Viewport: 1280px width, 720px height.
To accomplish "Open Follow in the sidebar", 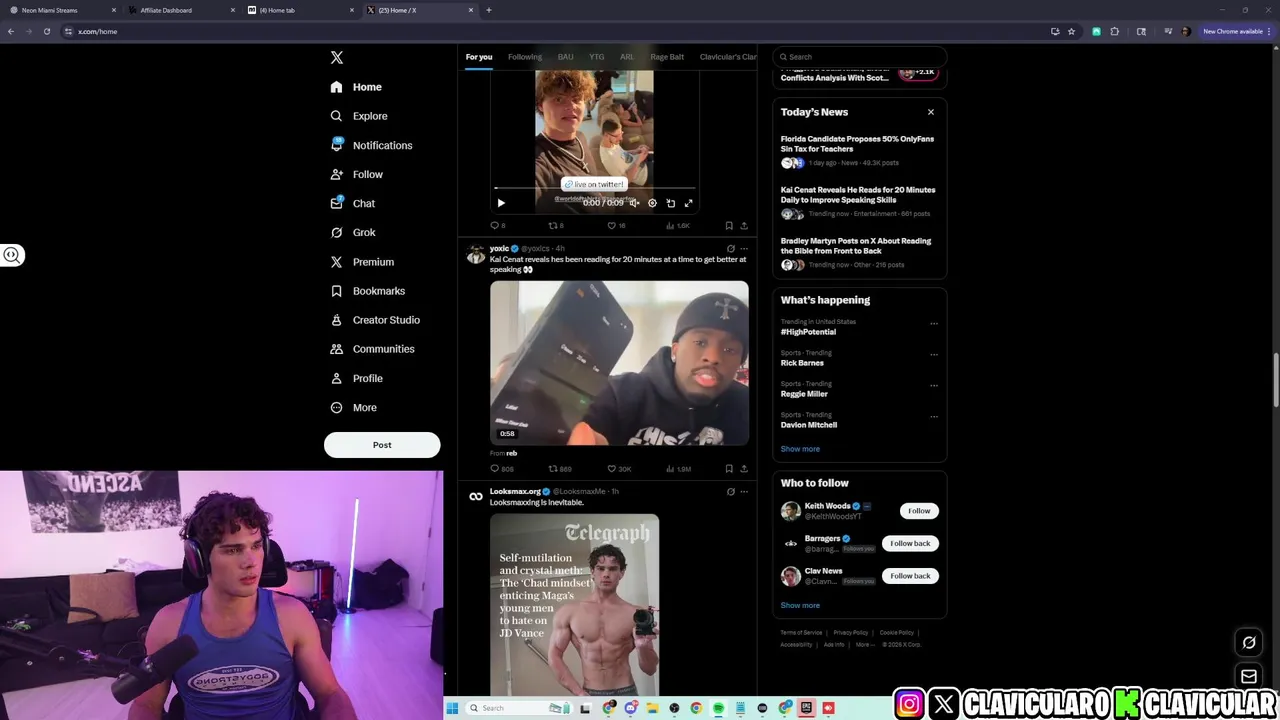I will pos(356,174).
